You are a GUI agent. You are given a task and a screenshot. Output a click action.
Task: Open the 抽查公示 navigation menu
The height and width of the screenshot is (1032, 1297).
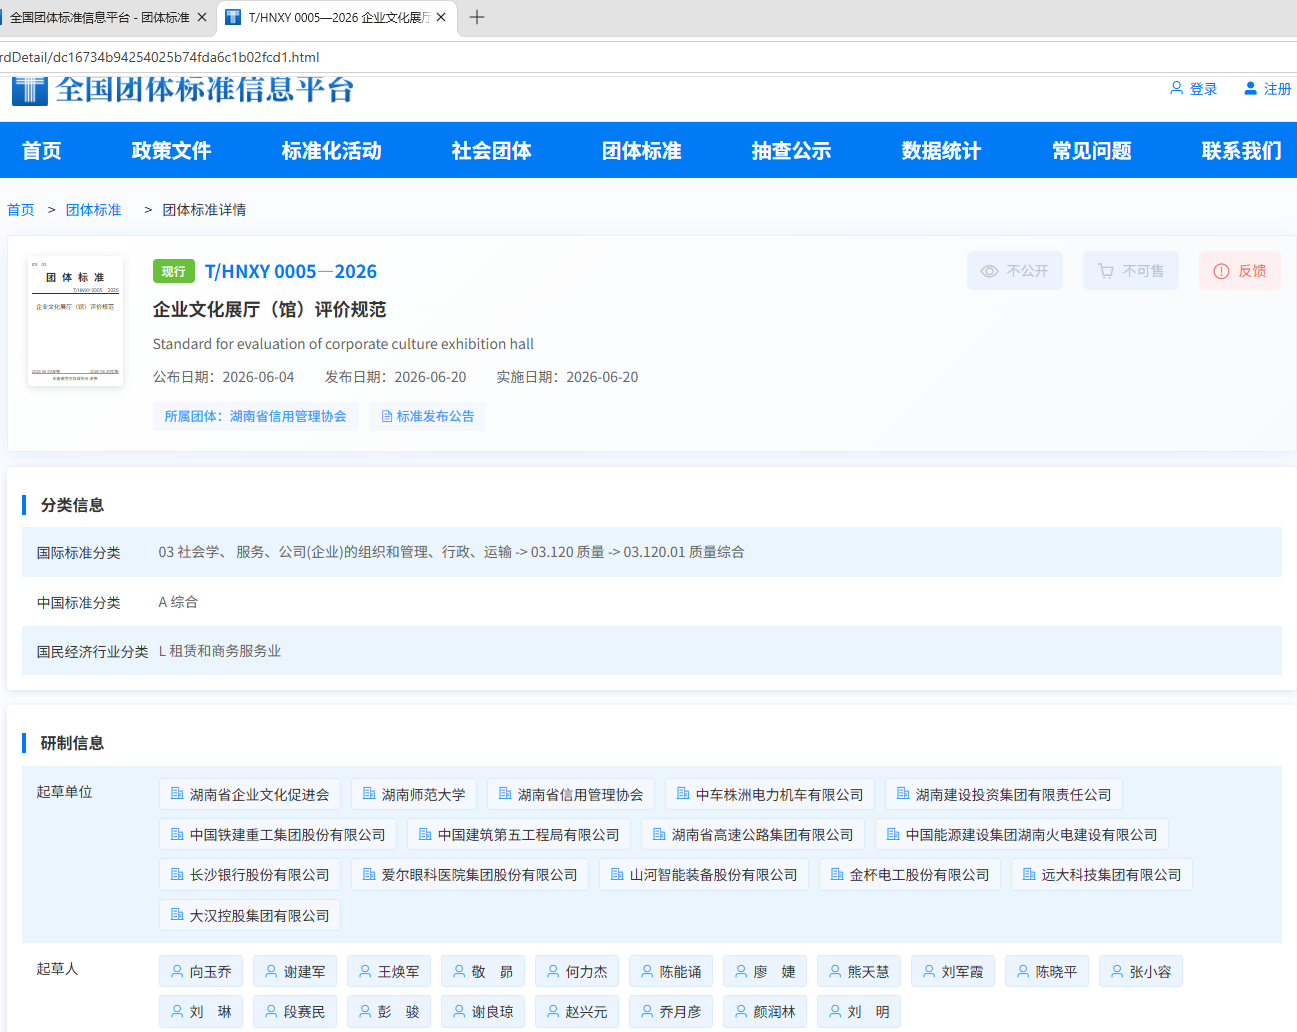click(x=791, y=151)
